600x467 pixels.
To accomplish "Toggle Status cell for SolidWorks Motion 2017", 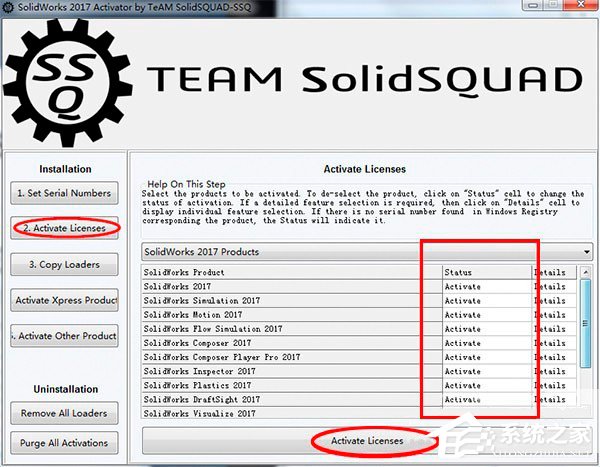I will [487, 315].
